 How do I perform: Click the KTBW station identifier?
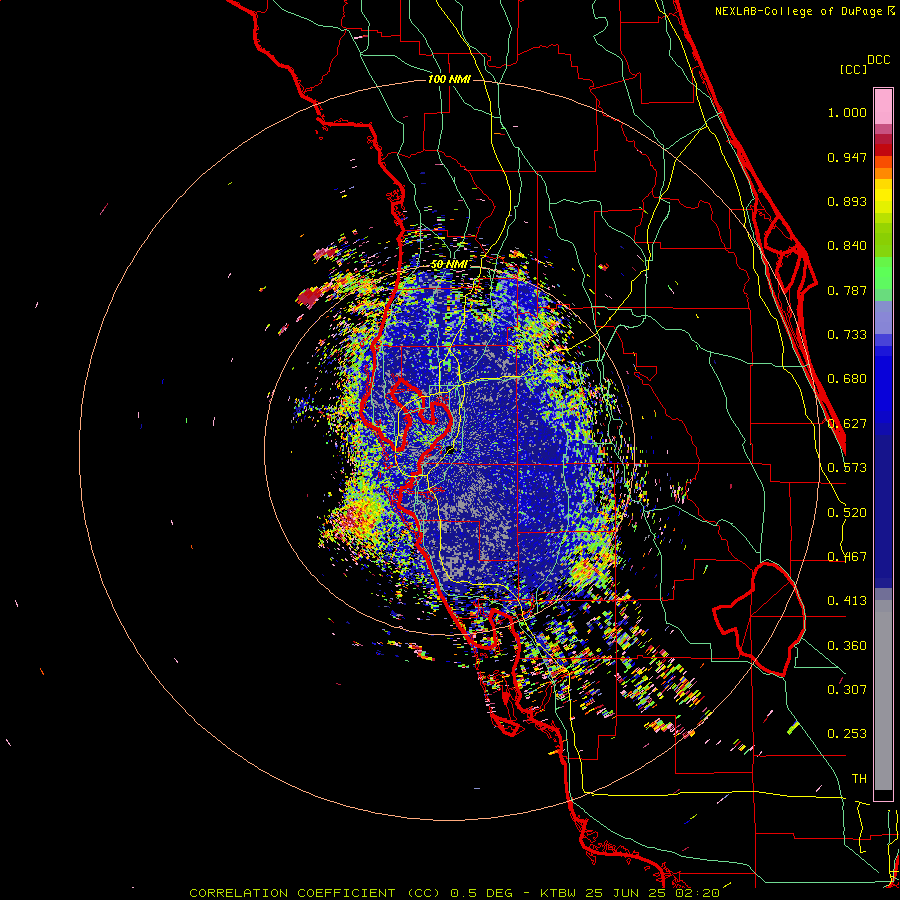click(560, 893)
